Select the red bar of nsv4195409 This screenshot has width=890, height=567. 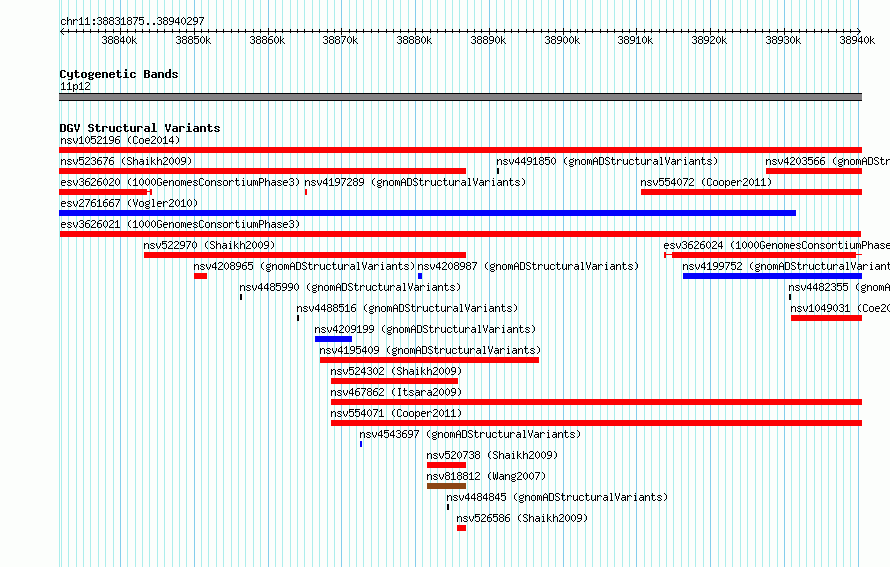(x=429, y=360)
